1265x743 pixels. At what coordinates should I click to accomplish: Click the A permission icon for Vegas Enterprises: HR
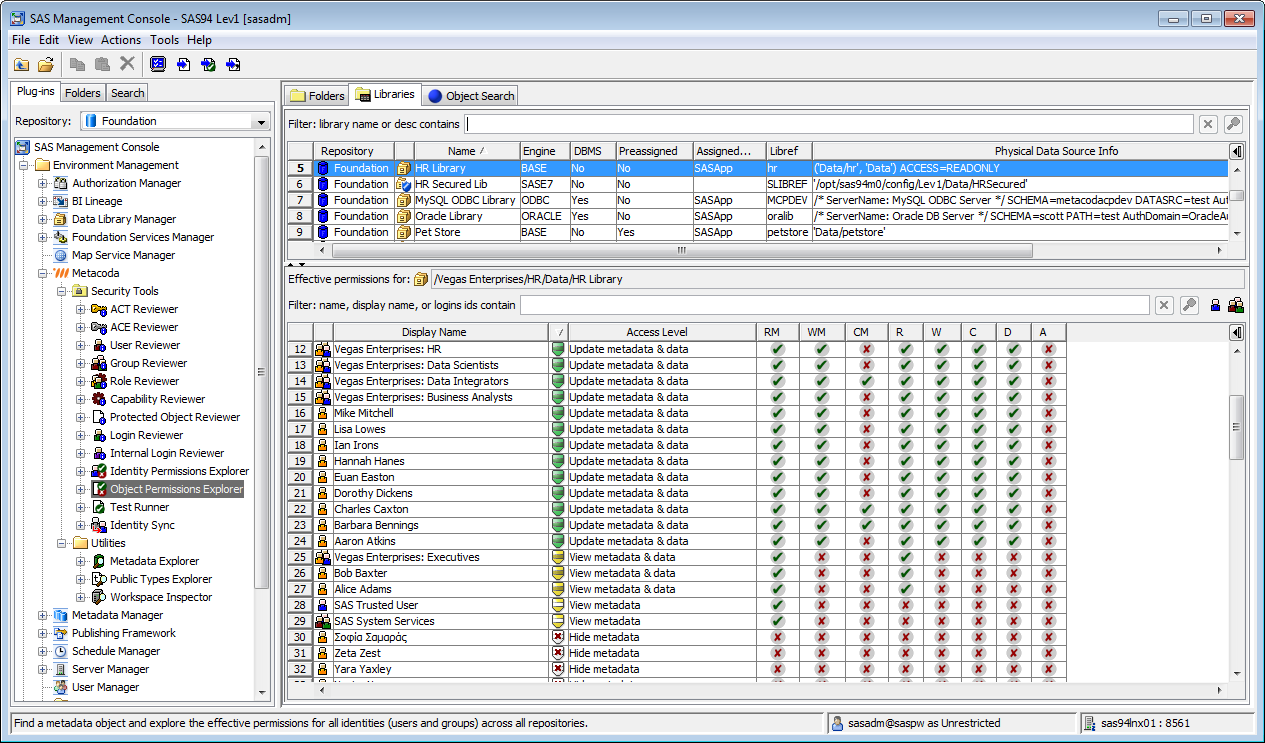click(1047, 349)
